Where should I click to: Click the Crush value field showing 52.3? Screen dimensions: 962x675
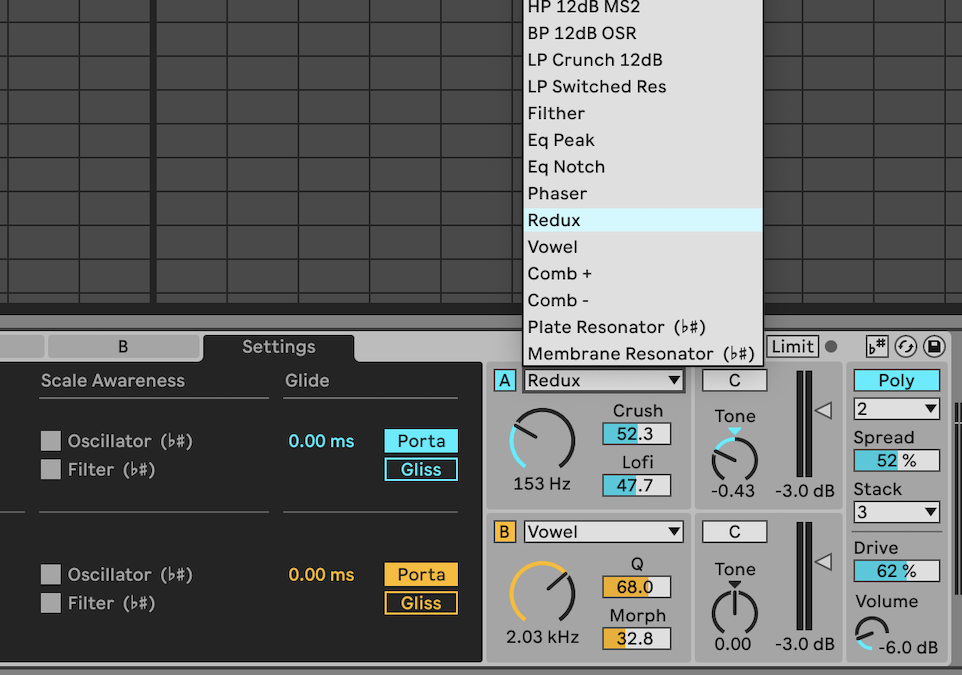pos(637,433)
